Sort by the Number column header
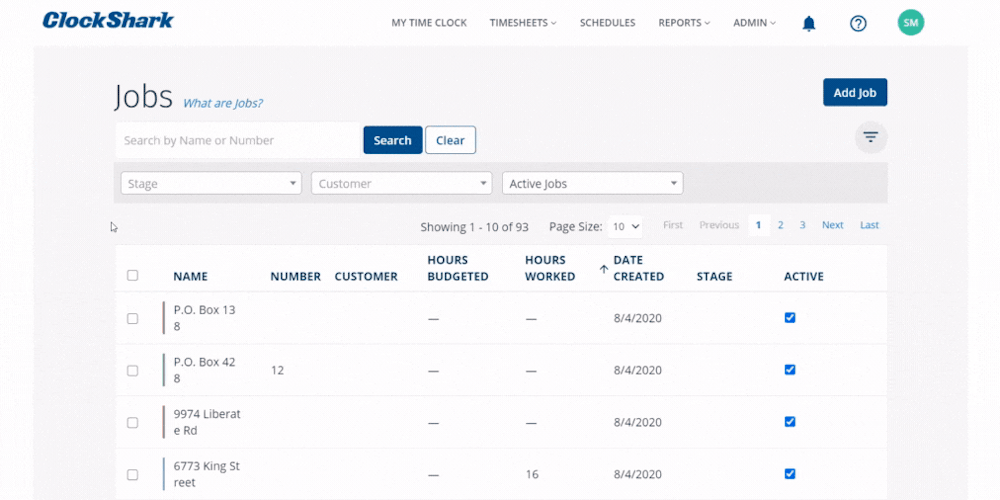The image size is (1000, 500). point(295,277)
